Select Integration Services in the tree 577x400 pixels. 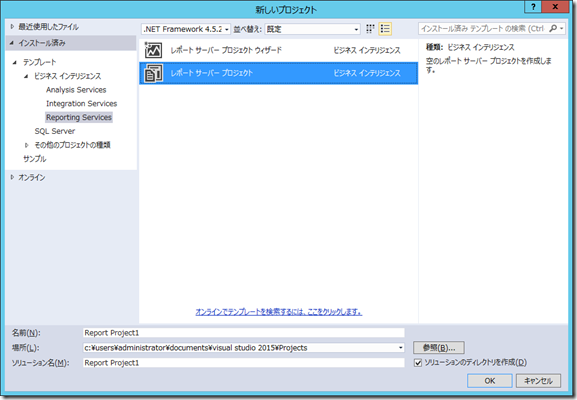pyautogui.click(x=81, y=104)
